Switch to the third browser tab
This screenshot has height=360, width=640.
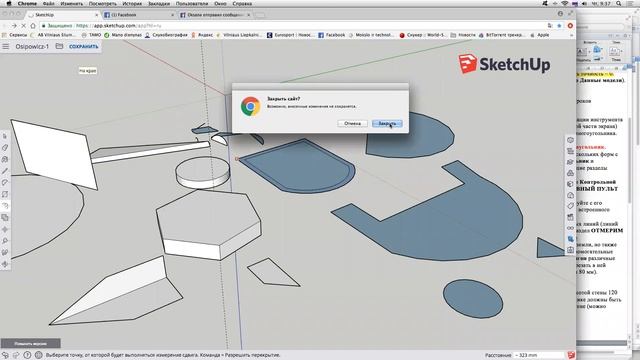215,15
